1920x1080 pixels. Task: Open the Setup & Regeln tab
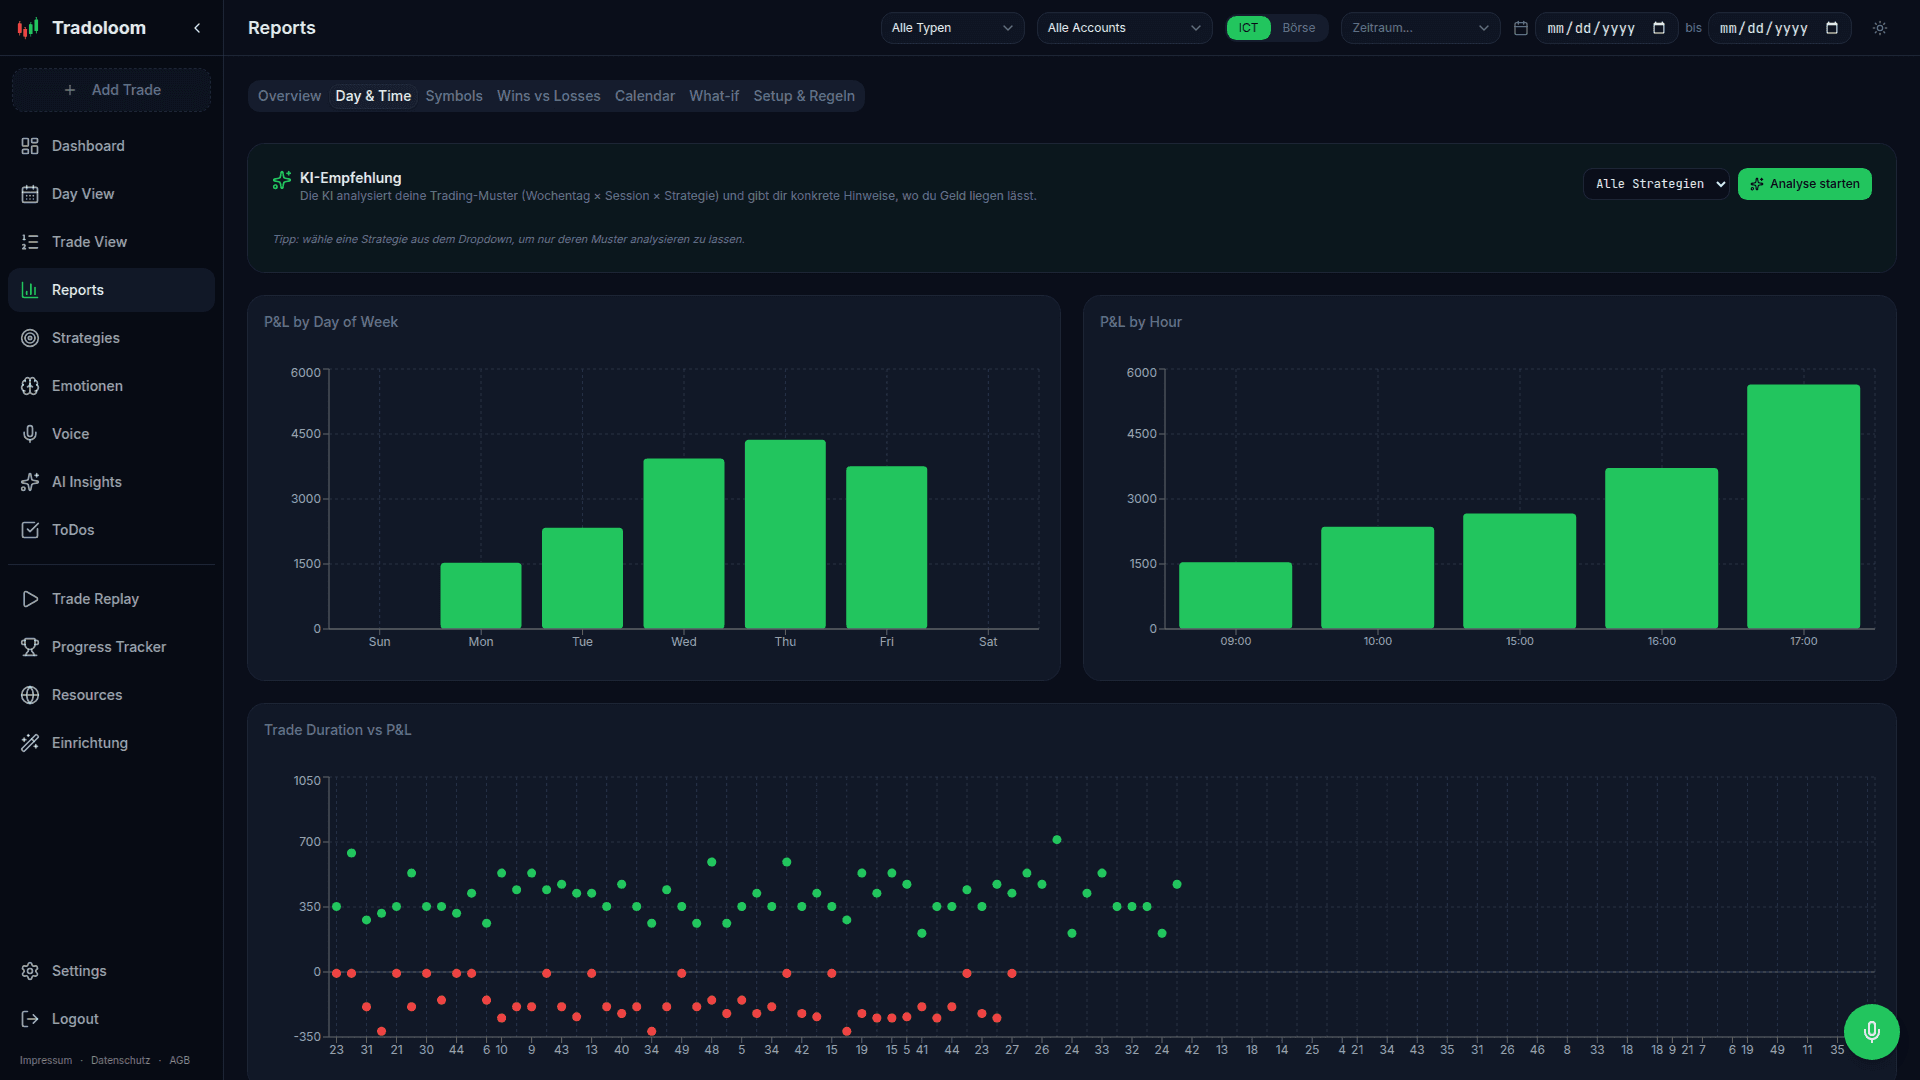[x=804, y=96]
